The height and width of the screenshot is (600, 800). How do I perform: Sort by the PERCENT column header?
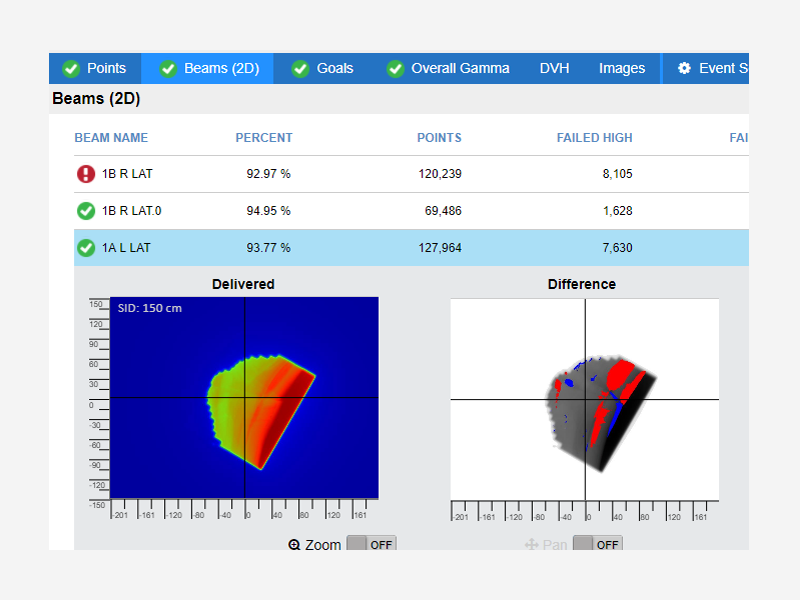pos(264,138)
